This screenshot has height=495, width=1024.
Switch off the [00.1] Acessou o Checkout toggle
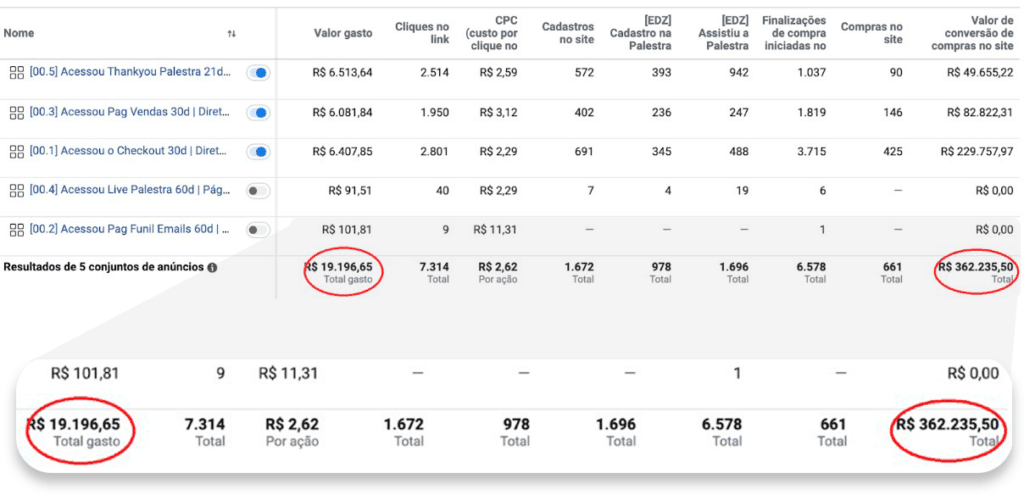258,151
